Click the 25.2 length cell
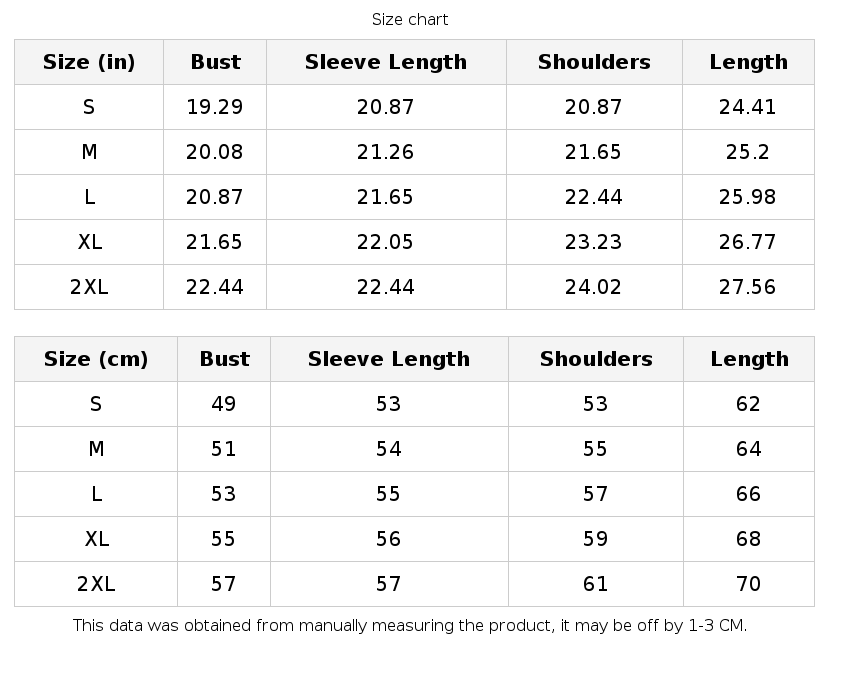850x676 pixels. pyautogui.click(x=748, y=152)
